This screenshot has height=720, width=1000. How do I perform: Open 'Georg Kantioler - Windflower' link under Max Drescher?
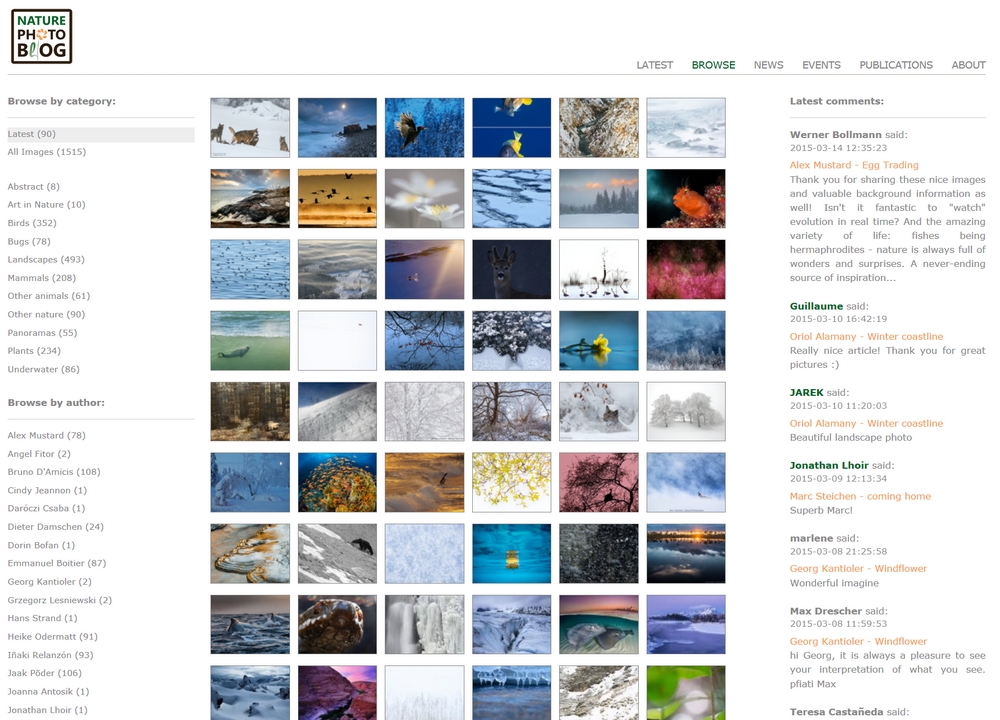(x=858, y=642)
